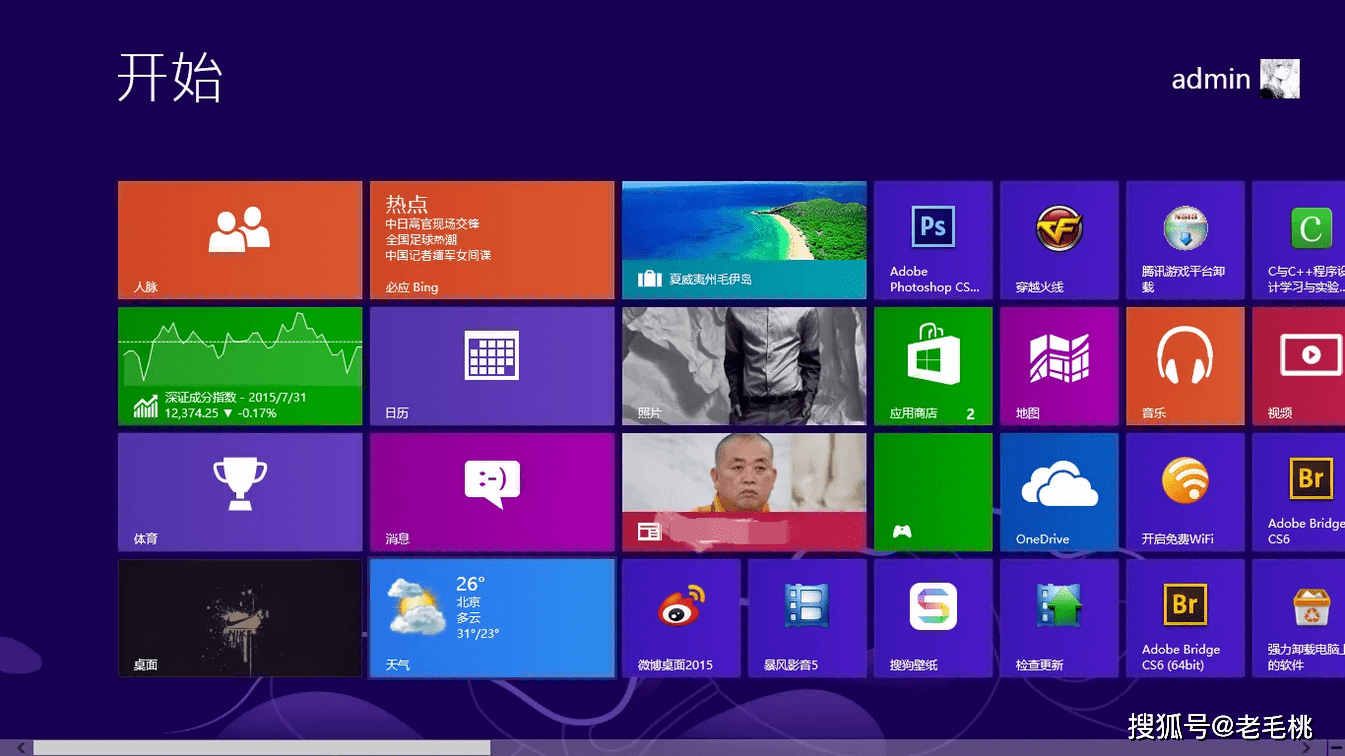This screenshot has height=756, width=1345.
Task: Open the 消息 messaging tile
Action: (x=492, y=492)
